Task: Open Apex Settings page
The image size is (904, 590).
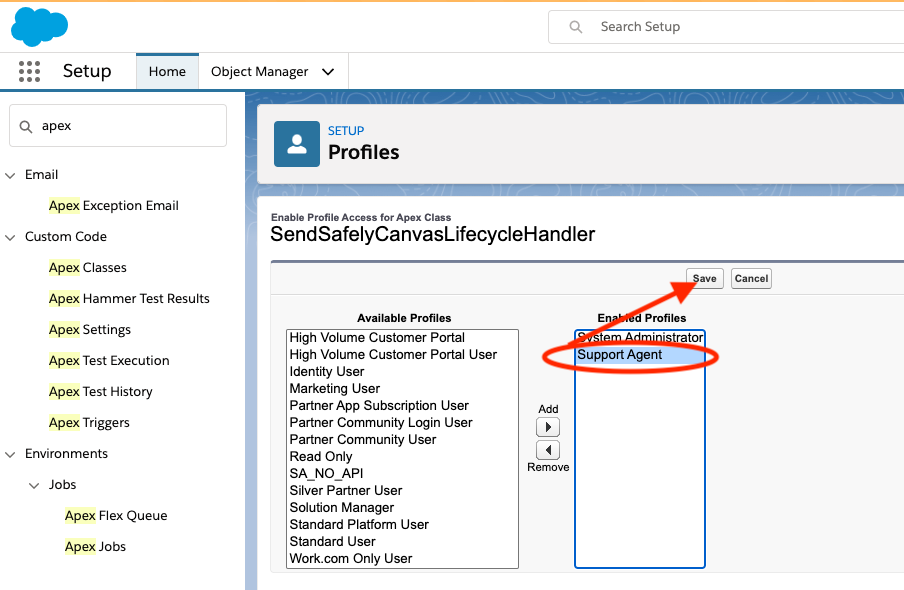Action: coord(90,330)
